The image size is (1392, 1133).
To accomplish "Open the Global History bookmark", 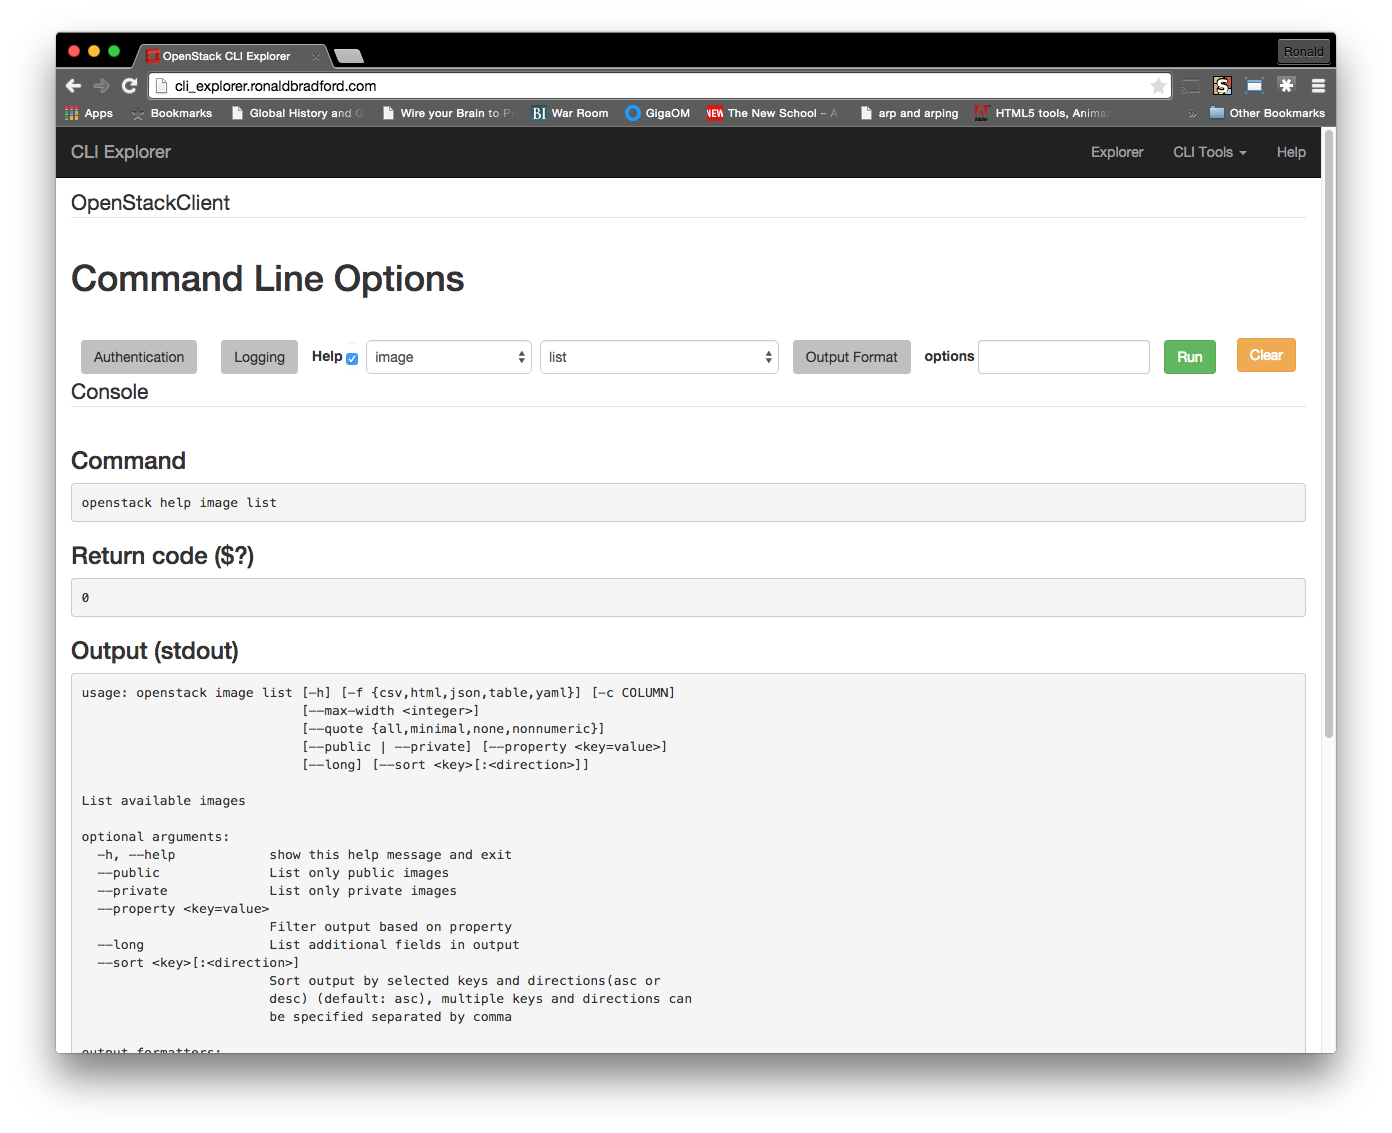I will 297,113.
